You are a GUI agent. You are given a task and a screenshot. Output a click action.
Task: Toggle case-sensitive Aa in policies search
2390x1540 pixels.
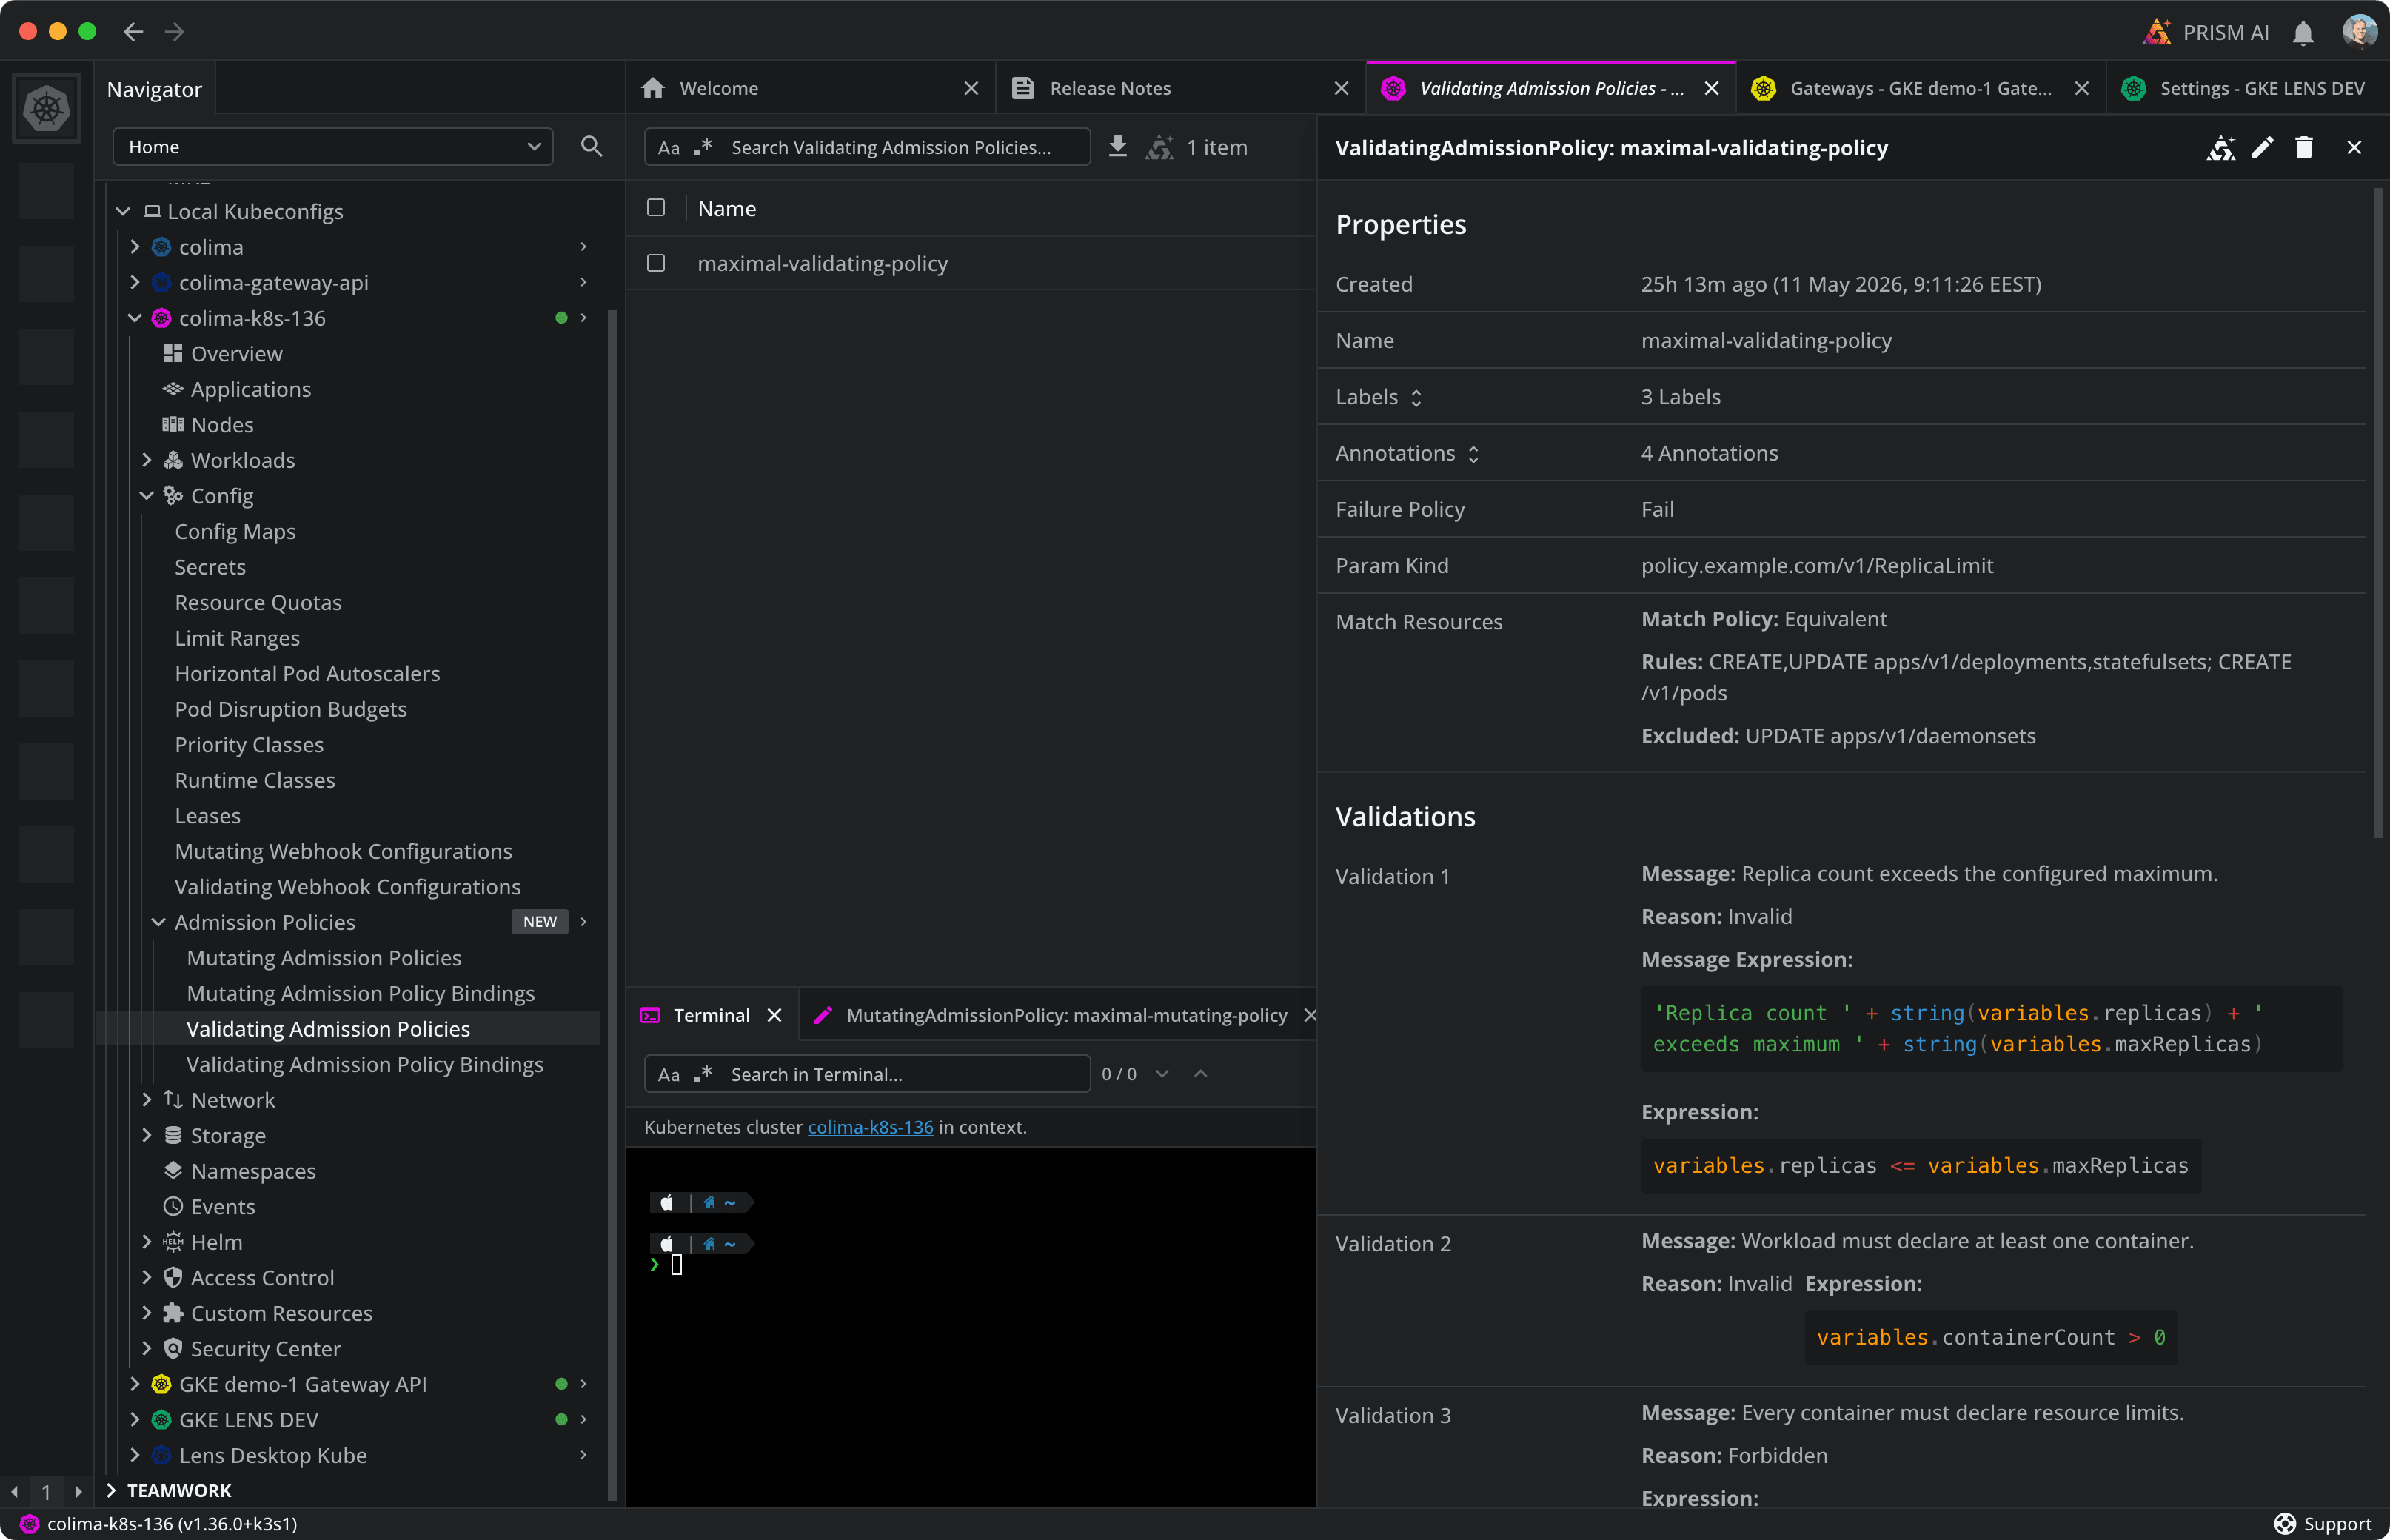click(x=669, y=148)
